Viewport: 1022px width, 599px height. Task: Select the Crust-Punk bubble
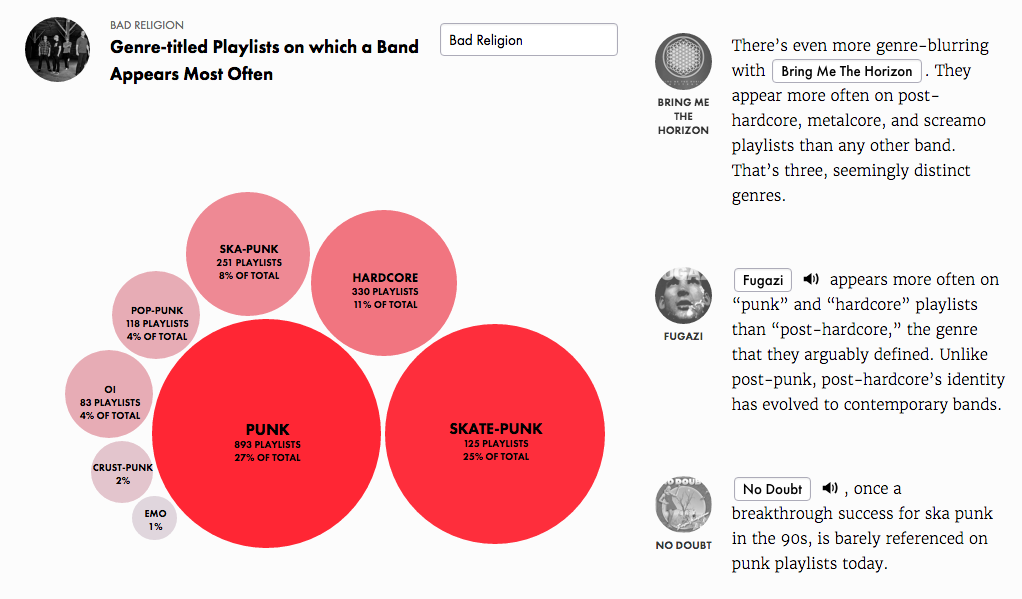(x=122, y=472)
